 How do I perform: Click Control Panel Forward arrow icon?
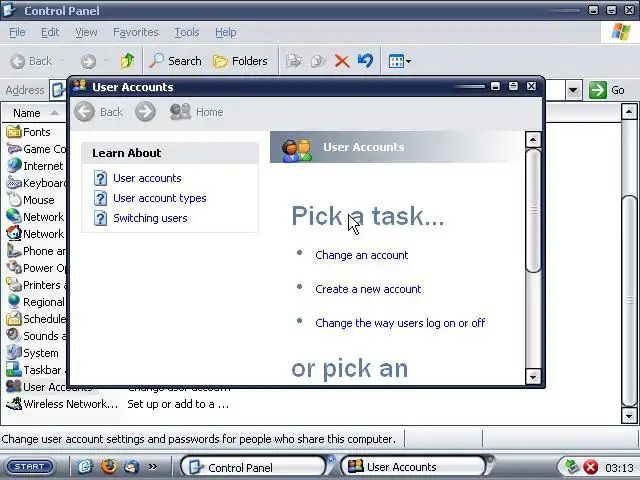pos(88,61)
